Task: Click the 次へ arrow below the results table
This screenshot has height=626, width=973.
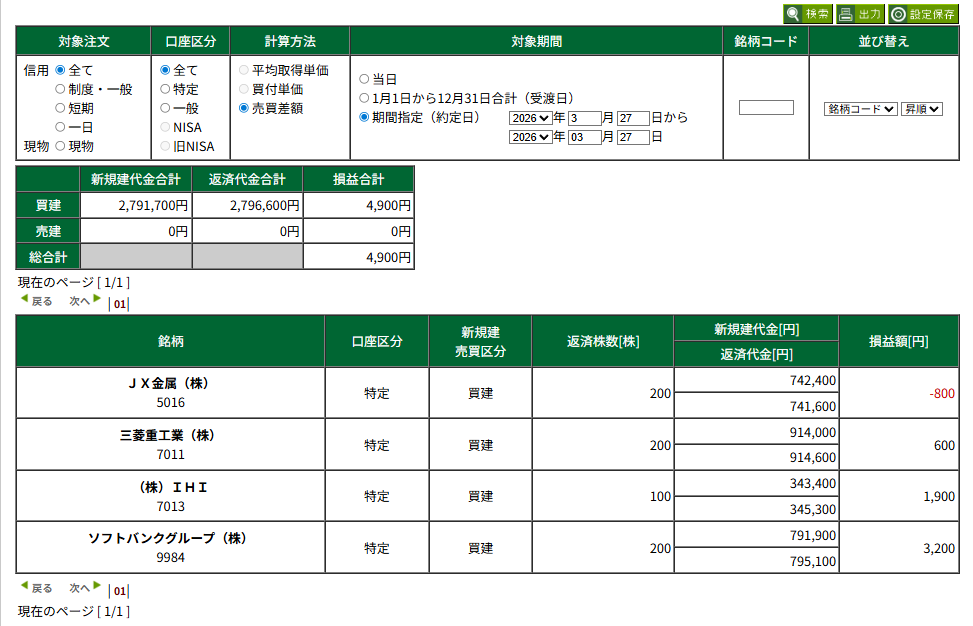Action: 97,587
